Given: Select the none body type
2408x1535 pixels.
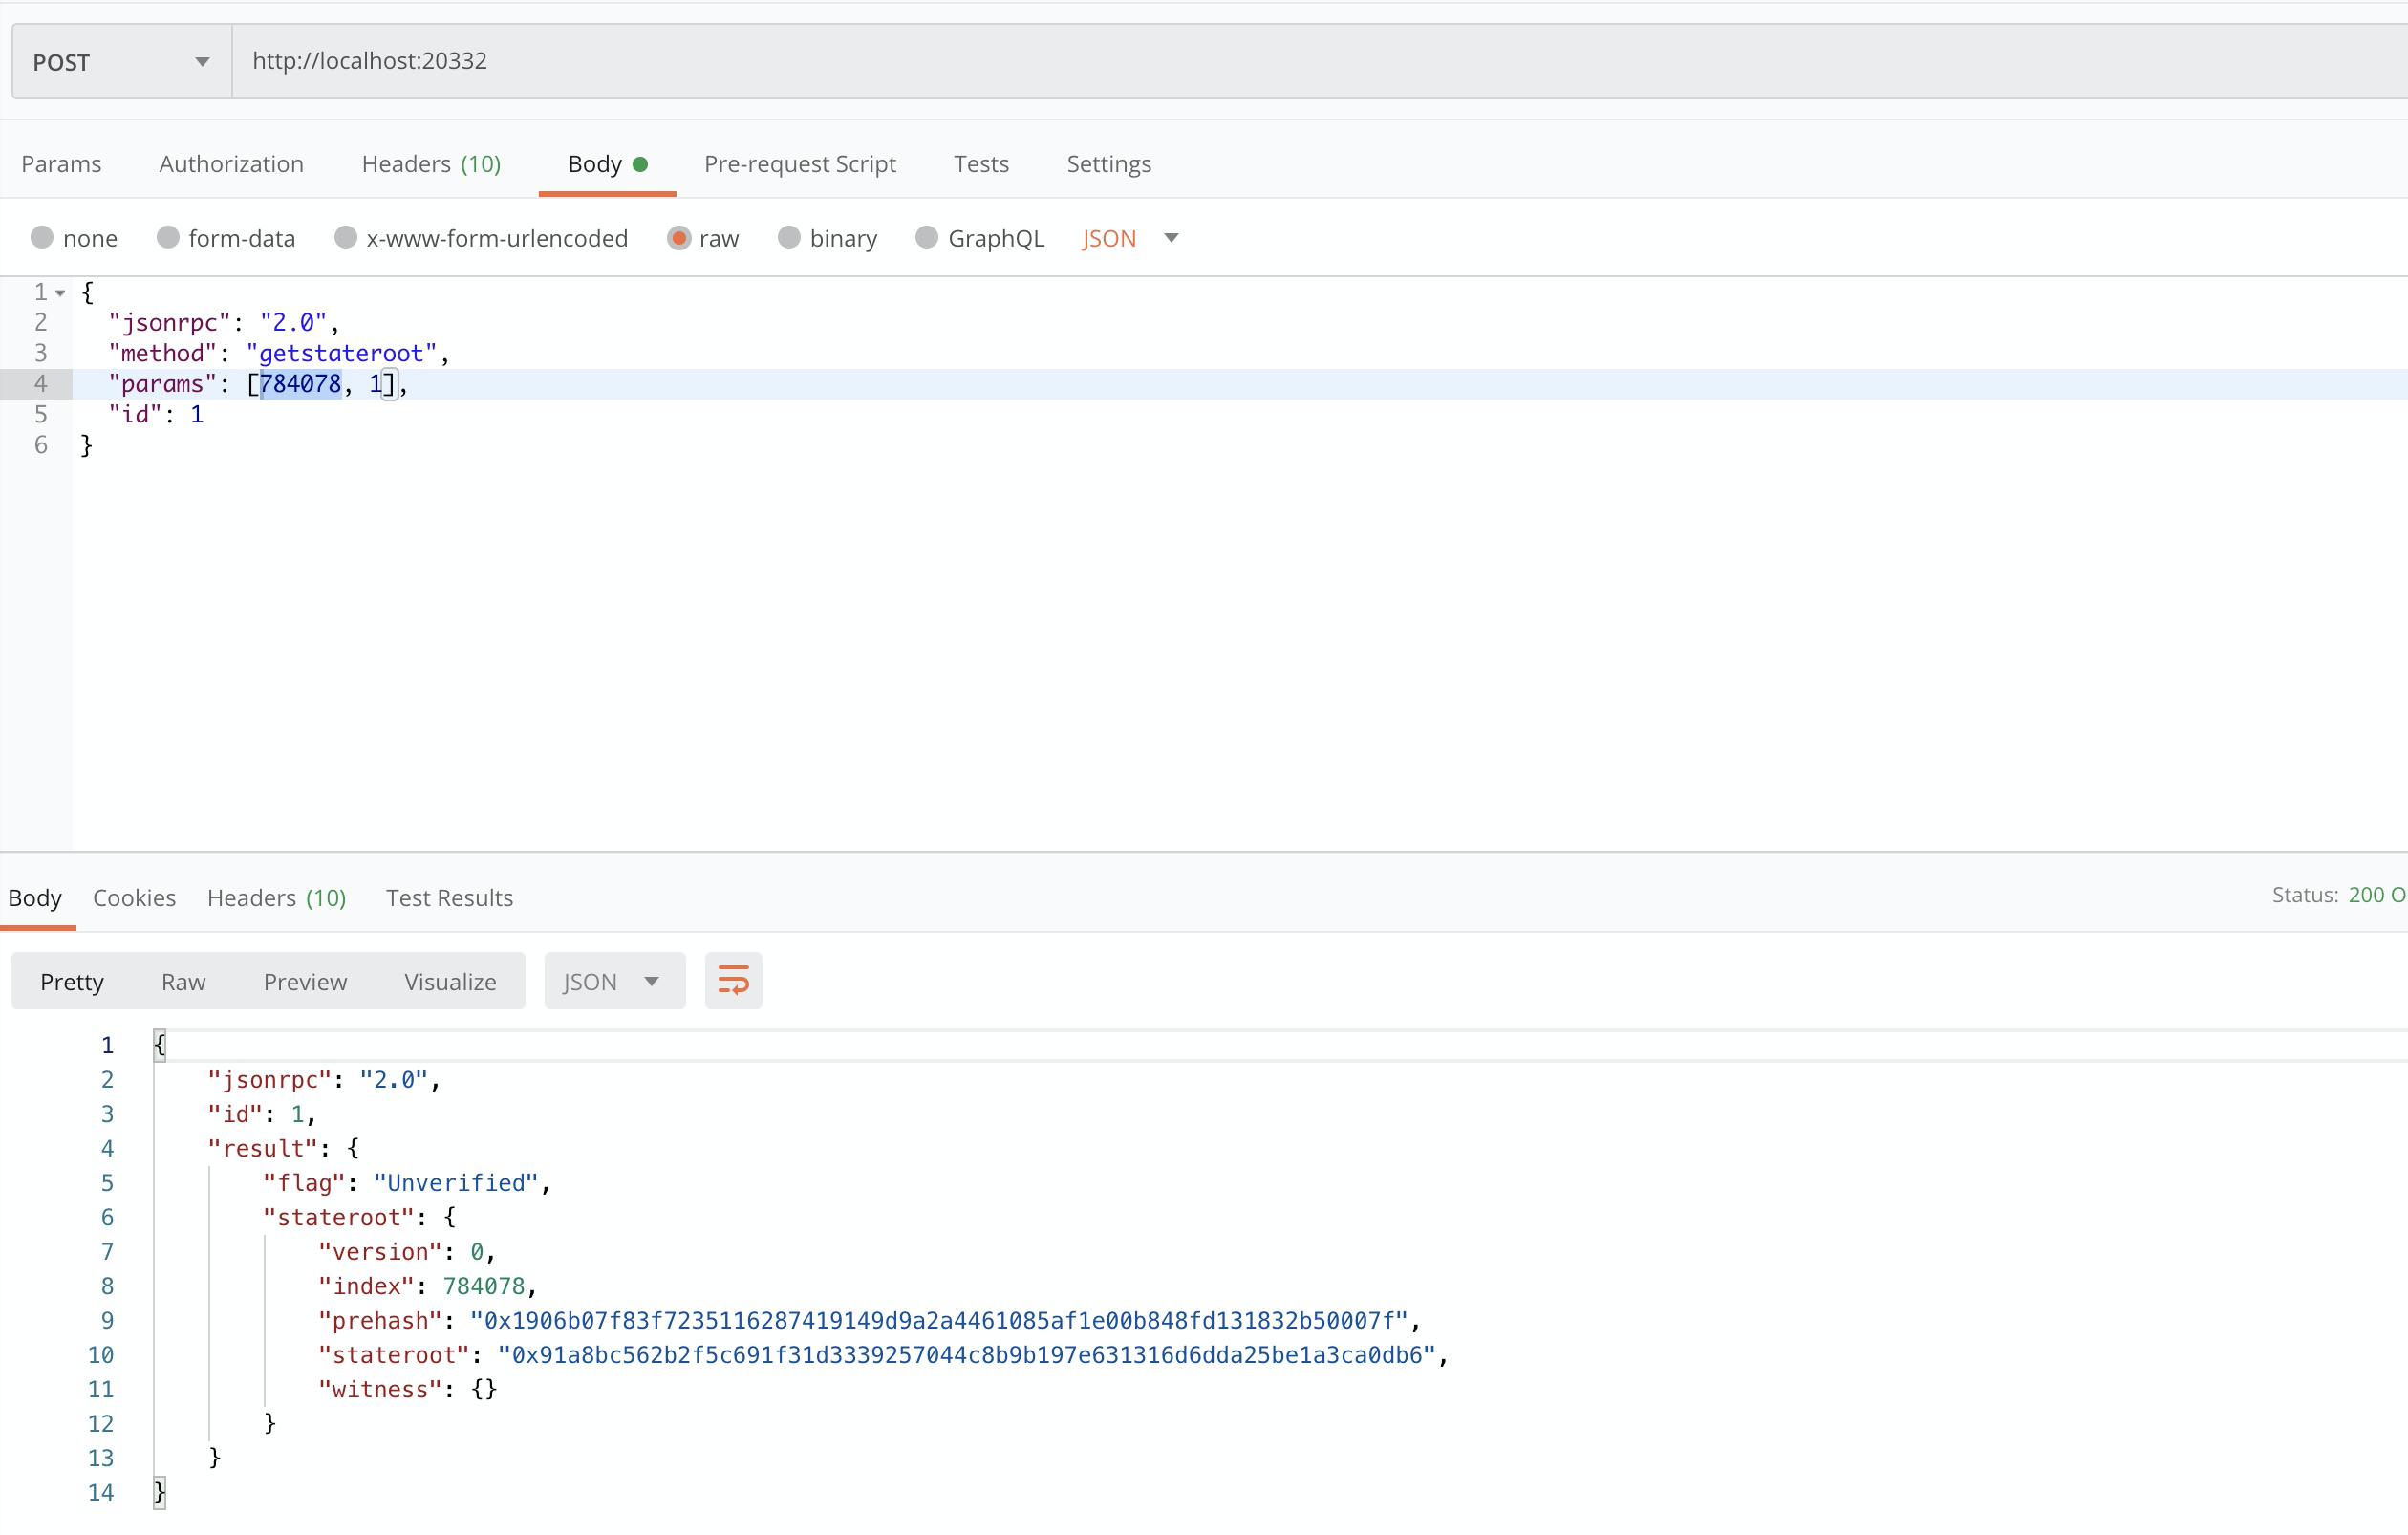Looking at the screenshot, I should (42, 238).
